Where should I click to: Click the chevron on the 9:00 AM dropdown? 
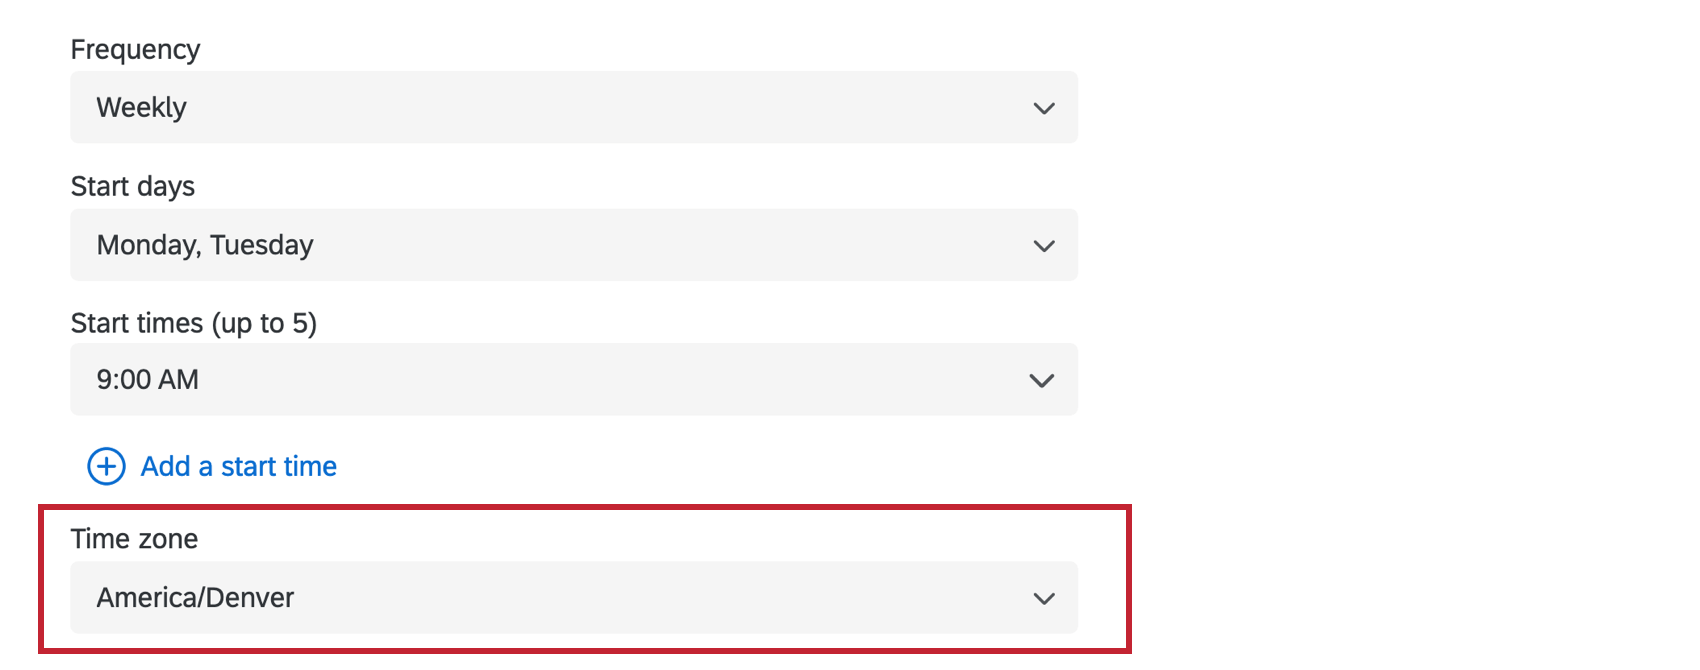tap(1043, 380)
